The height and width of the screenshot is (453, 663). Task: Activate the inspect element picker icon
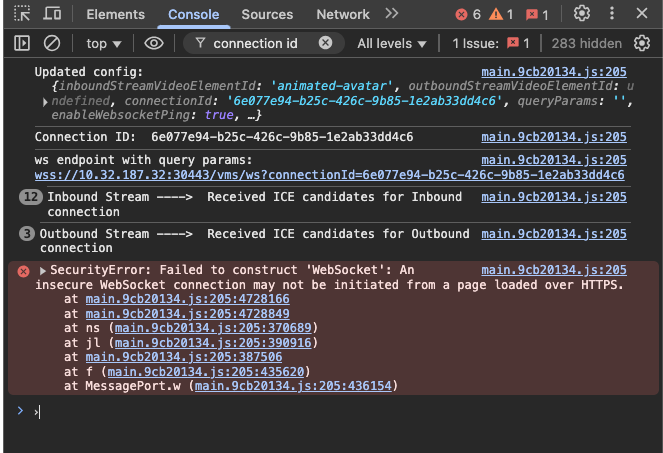22,14
